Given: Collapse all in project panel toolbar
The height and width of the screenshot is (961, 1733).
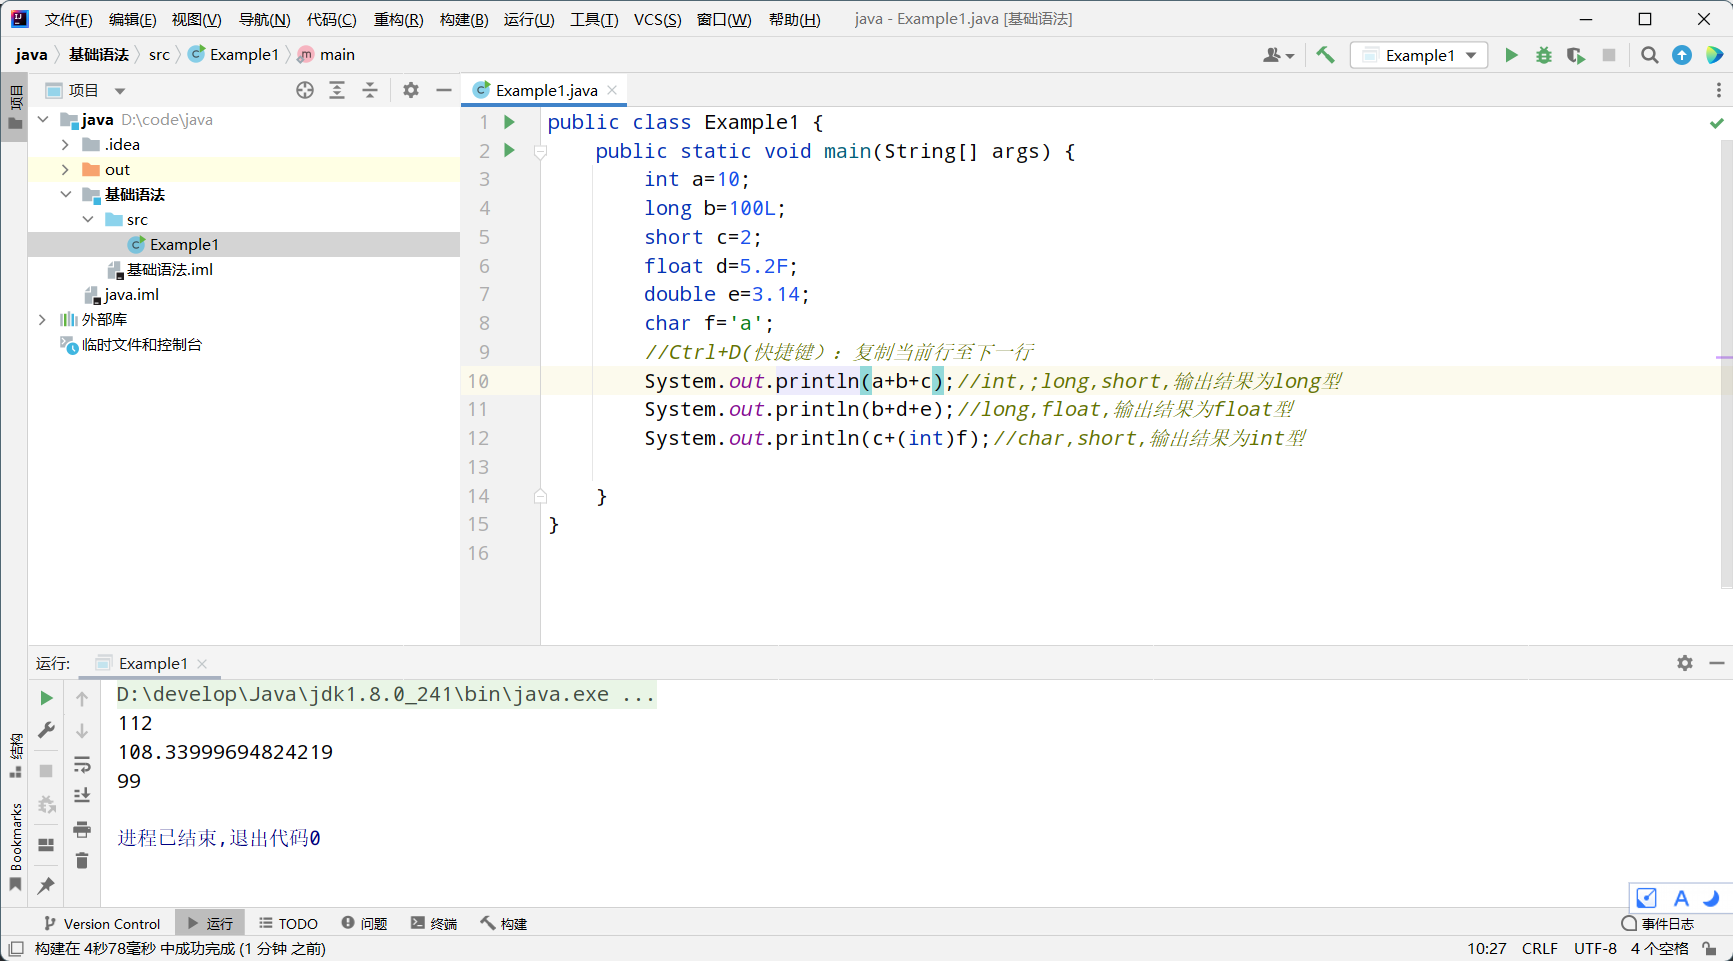Looking at the screenshot, I should tap(370, 90).
